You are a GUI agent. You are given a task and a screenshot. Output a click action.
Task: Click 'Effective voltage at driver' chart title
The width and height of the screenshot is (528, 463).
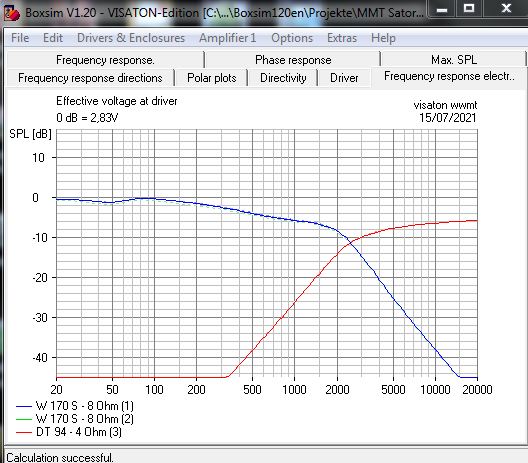click(117, 101)
